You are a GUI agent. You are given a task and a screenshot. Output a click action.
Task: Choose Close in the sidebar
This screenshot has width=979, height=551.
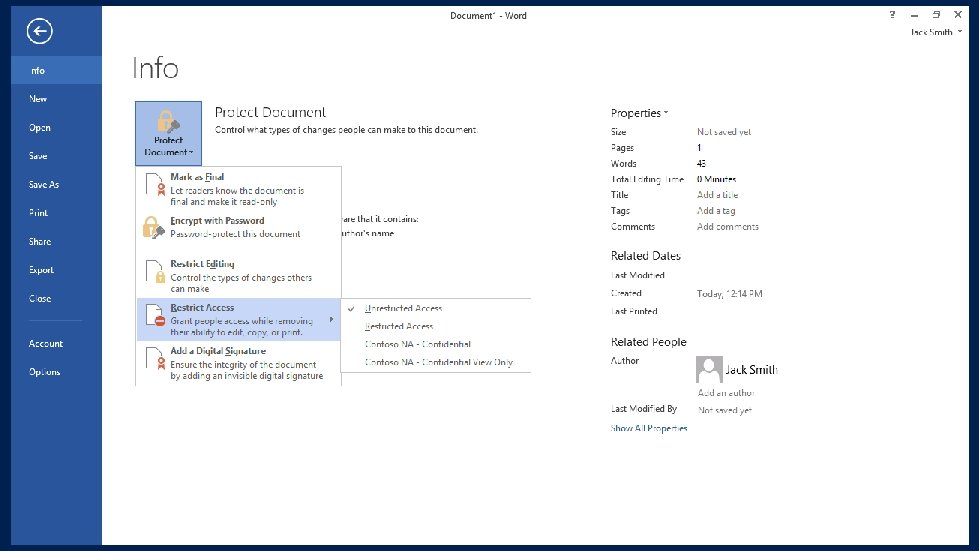click(x=56, y=298)
